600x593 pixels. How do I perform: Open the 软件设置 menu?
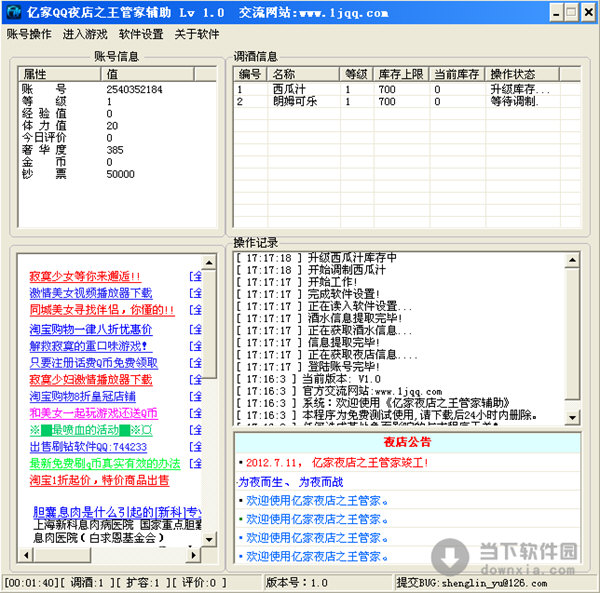click(141, 34)
